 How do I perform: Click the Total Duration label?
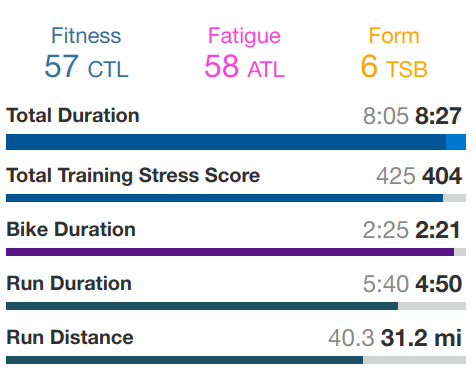coord(73,115)
